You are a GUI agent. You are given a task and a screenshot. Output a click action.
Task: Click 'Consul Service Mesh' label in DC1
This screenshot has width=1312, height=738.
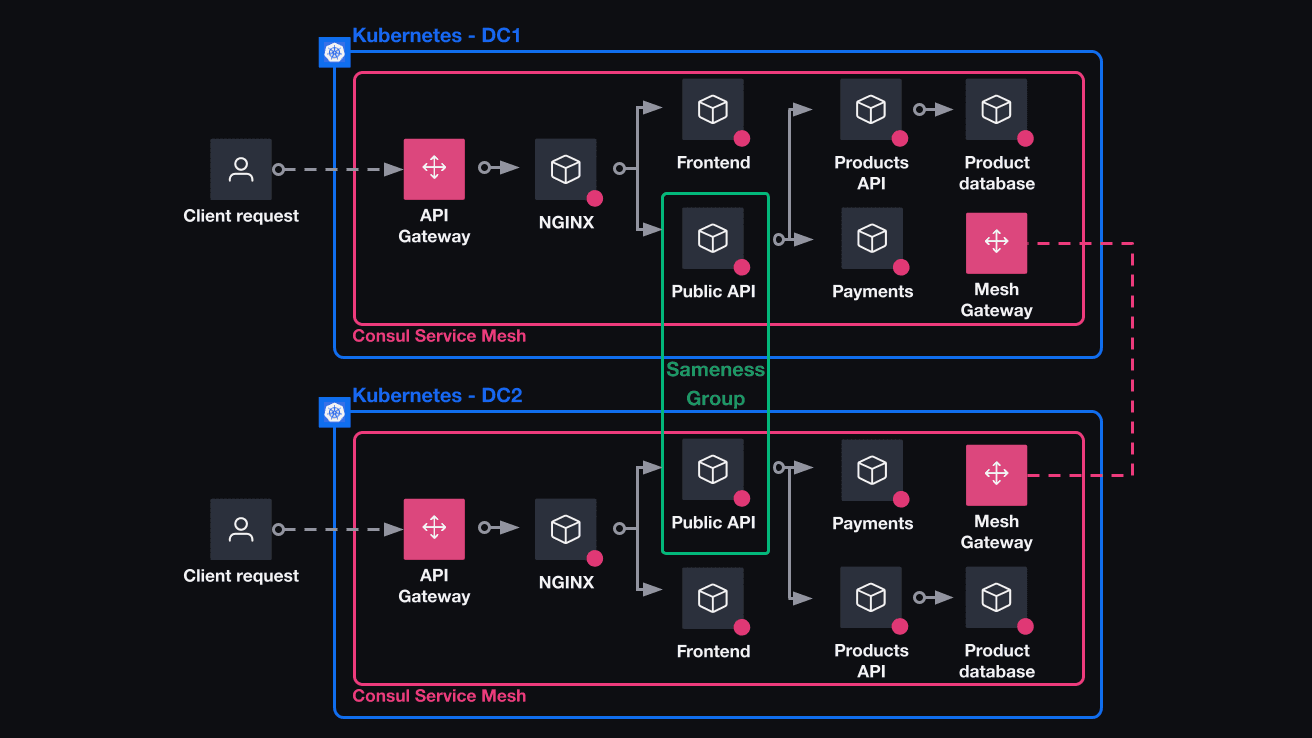coord(440,336)
